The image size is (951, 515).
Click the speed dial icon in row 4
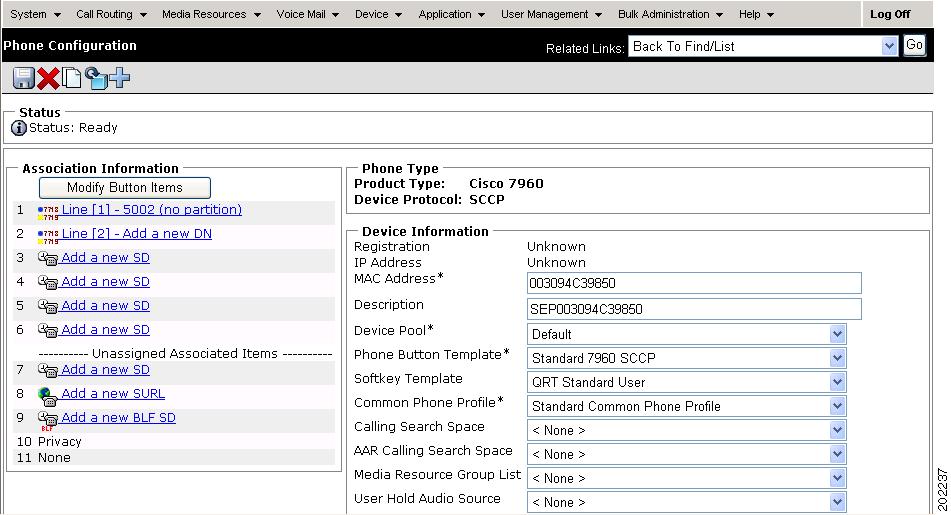[48, 283]
